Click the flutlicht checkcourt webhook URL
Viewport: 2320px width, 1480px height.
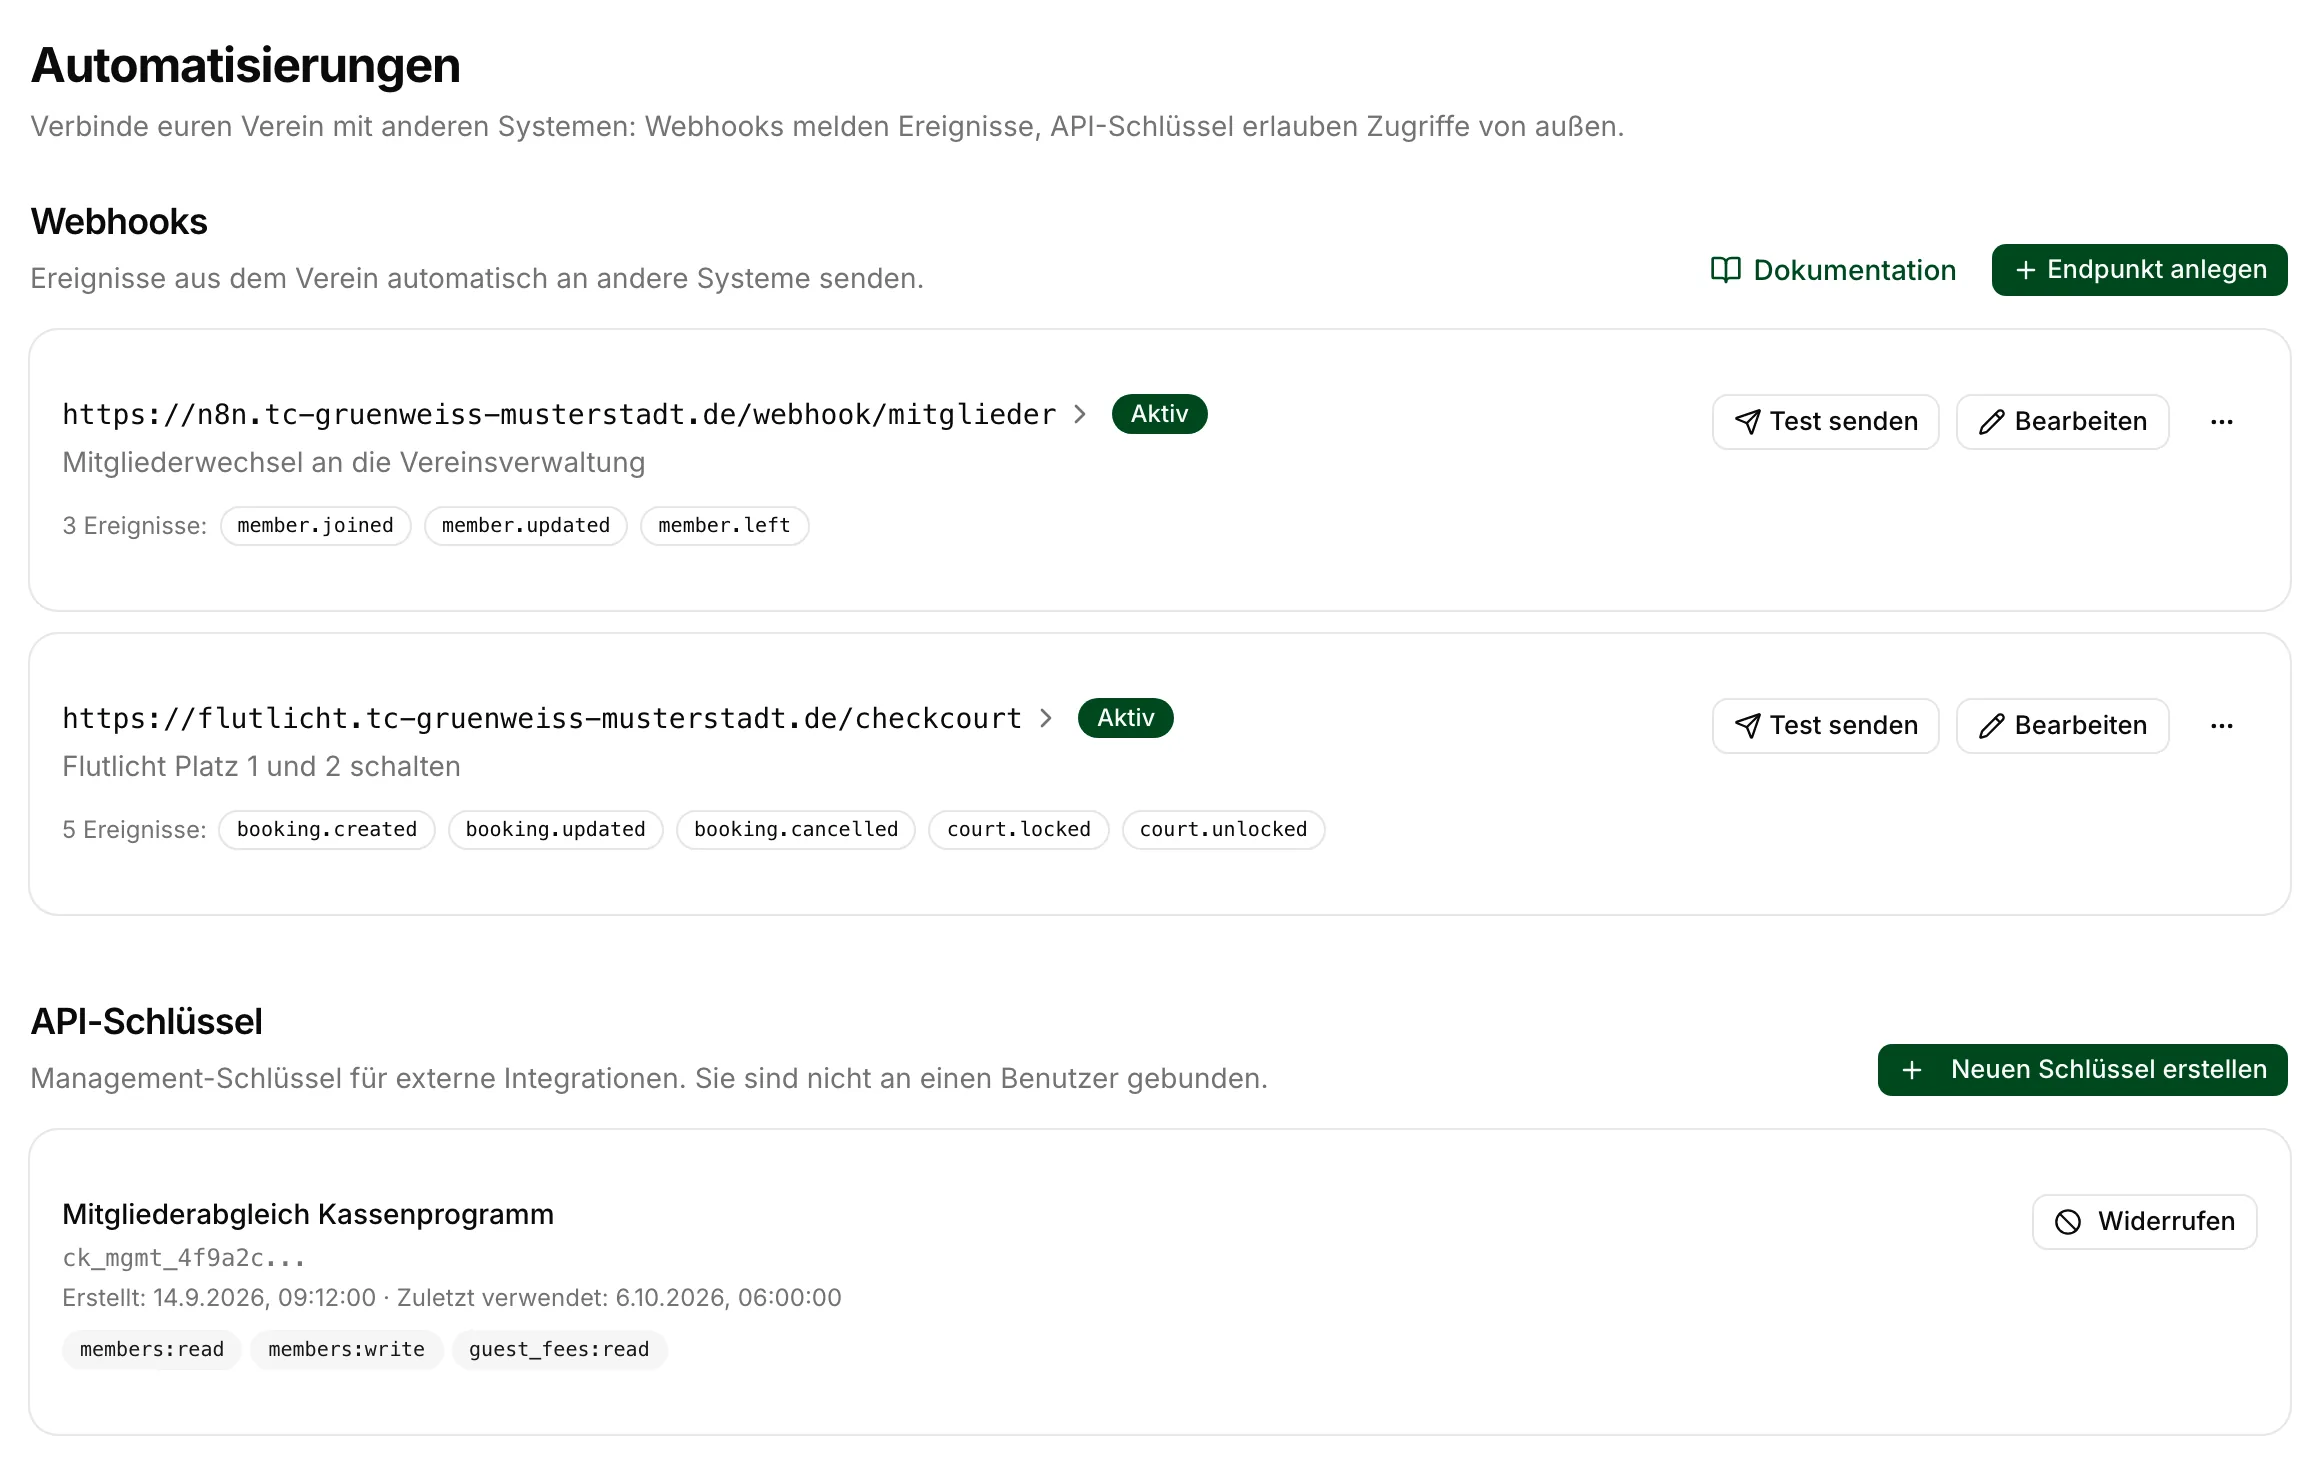[542, 718]
